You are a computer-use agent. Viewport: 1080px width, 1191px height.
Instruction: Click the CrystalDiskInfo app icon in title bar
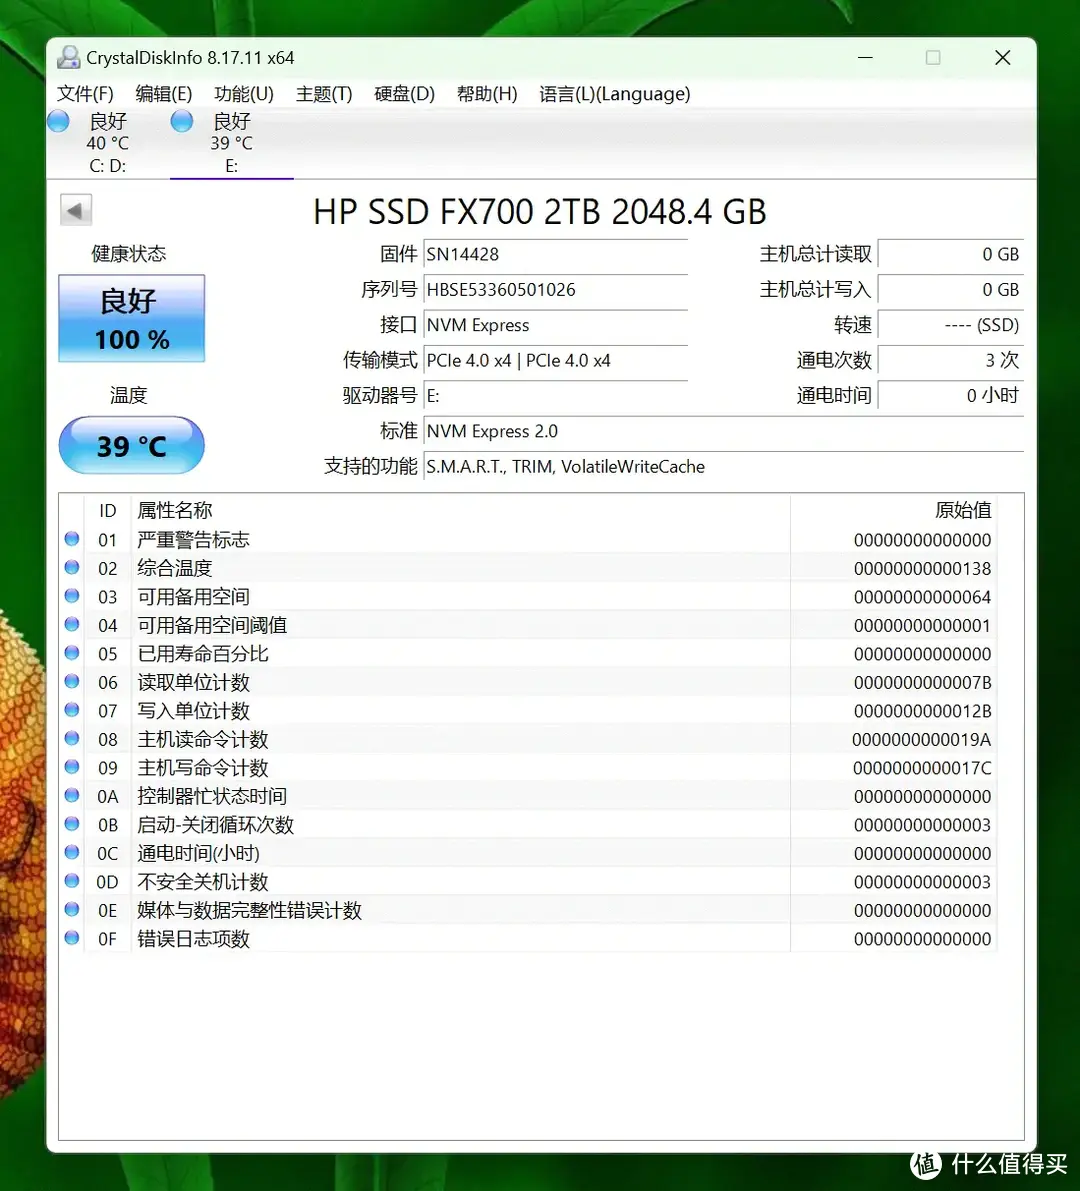(69, 58)
